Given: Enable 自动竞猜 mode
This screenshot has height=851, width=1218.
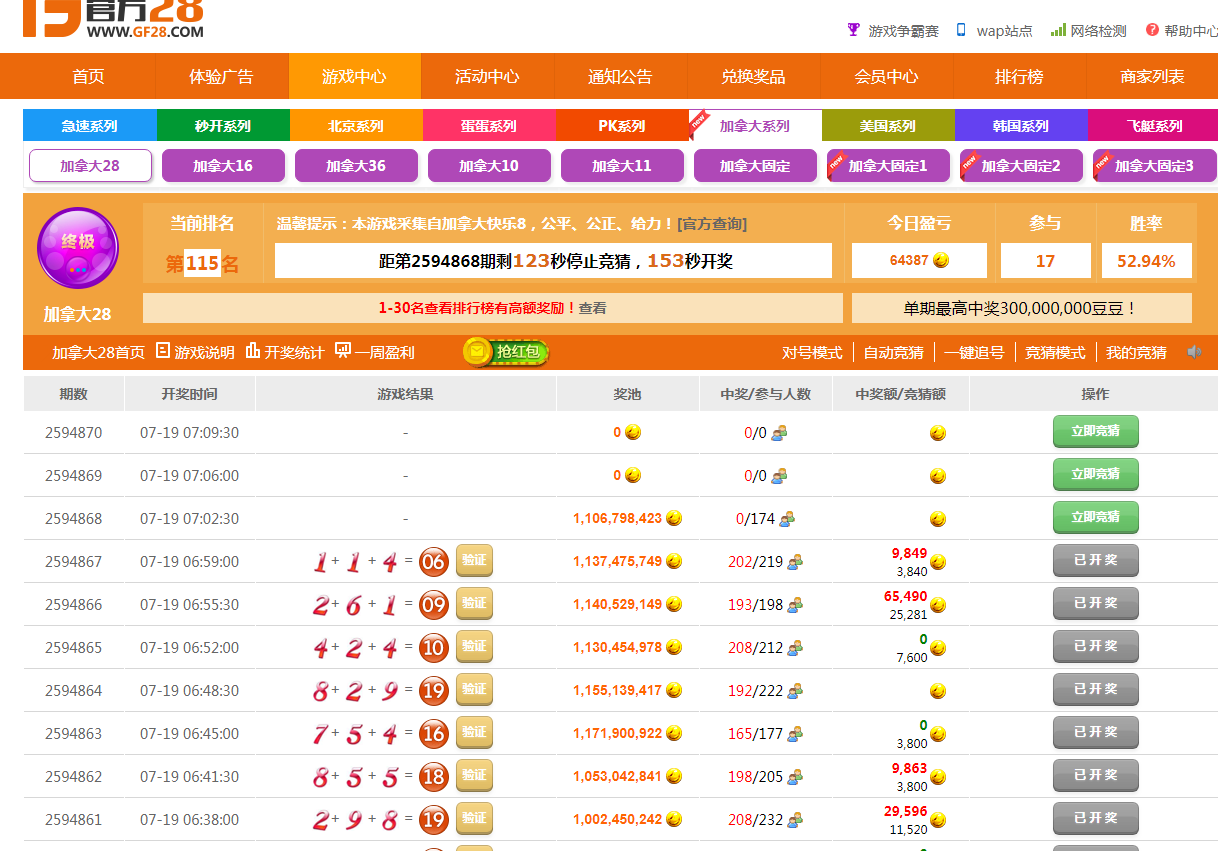Looking at the screenshot, I should pos(893,352).
